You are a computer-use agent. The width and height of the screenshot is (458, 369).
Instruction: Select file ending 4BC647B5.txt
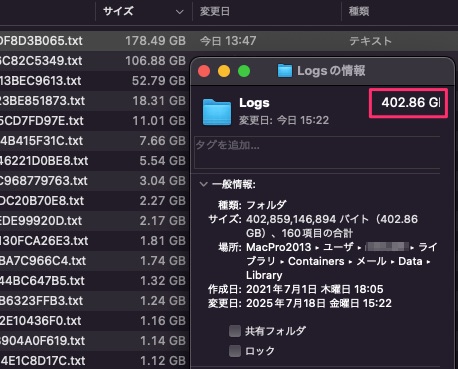(42, 281)
